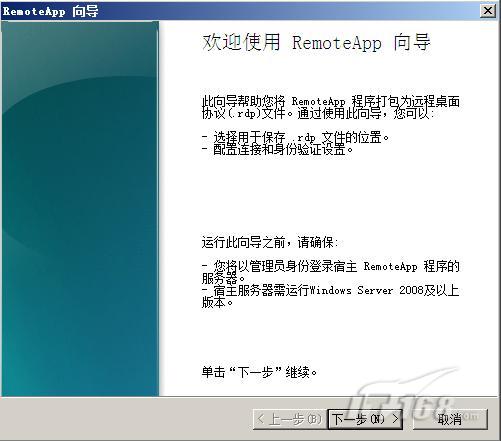
Task: Click the disabled < 上一步(B) button
Action: [x=290, y=419]
